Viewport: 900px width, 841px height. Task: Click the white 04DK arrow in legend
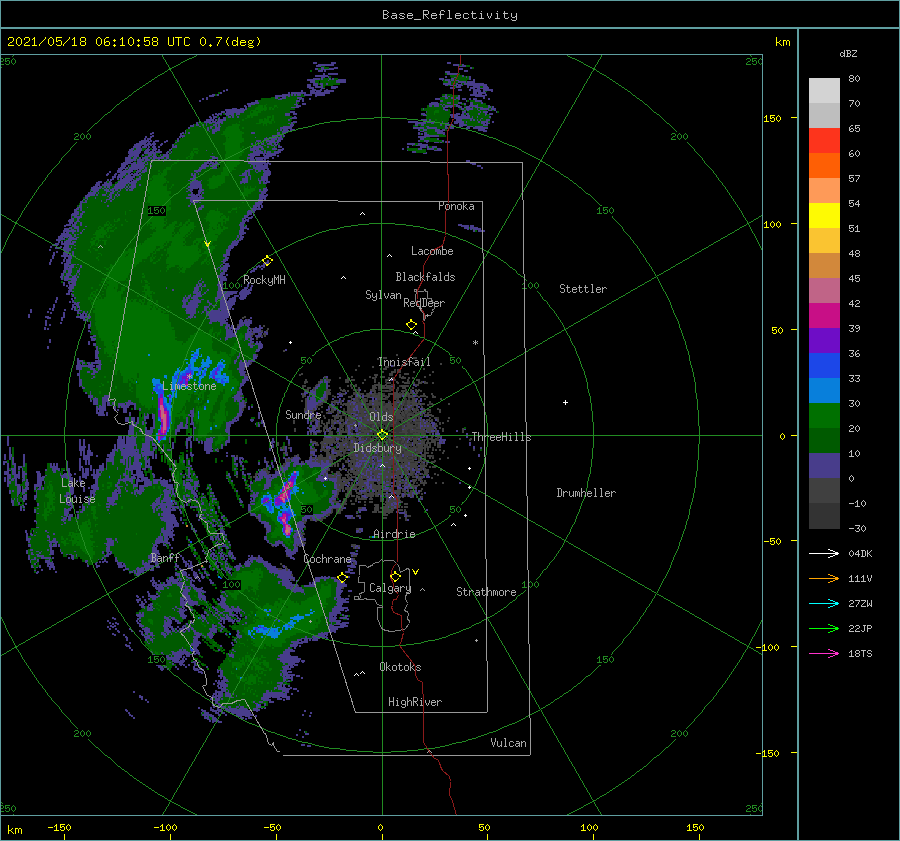click(824, 553)
